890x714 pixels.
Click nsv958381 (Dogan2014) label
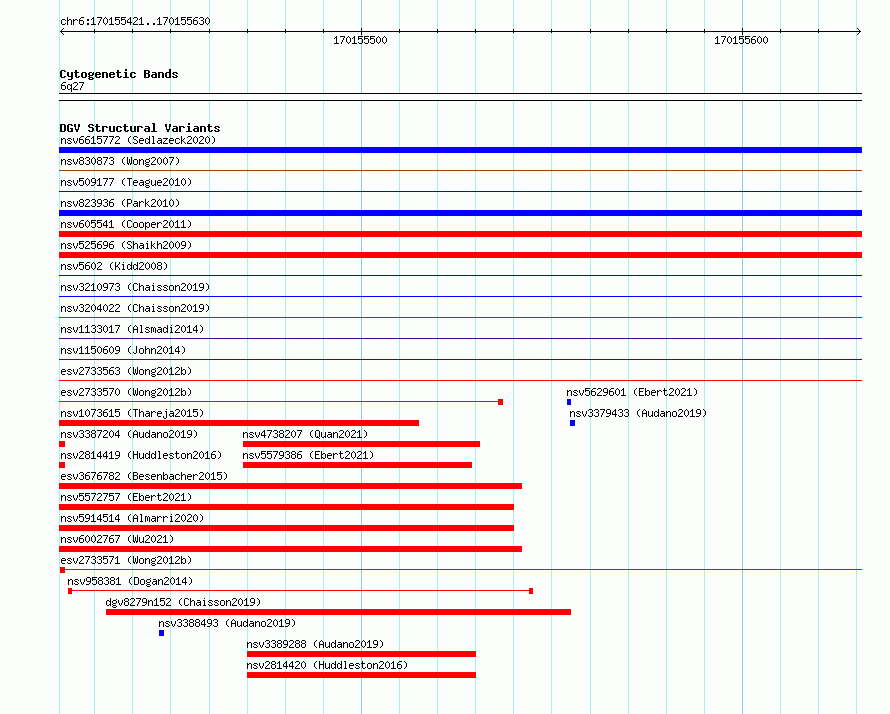130,581
